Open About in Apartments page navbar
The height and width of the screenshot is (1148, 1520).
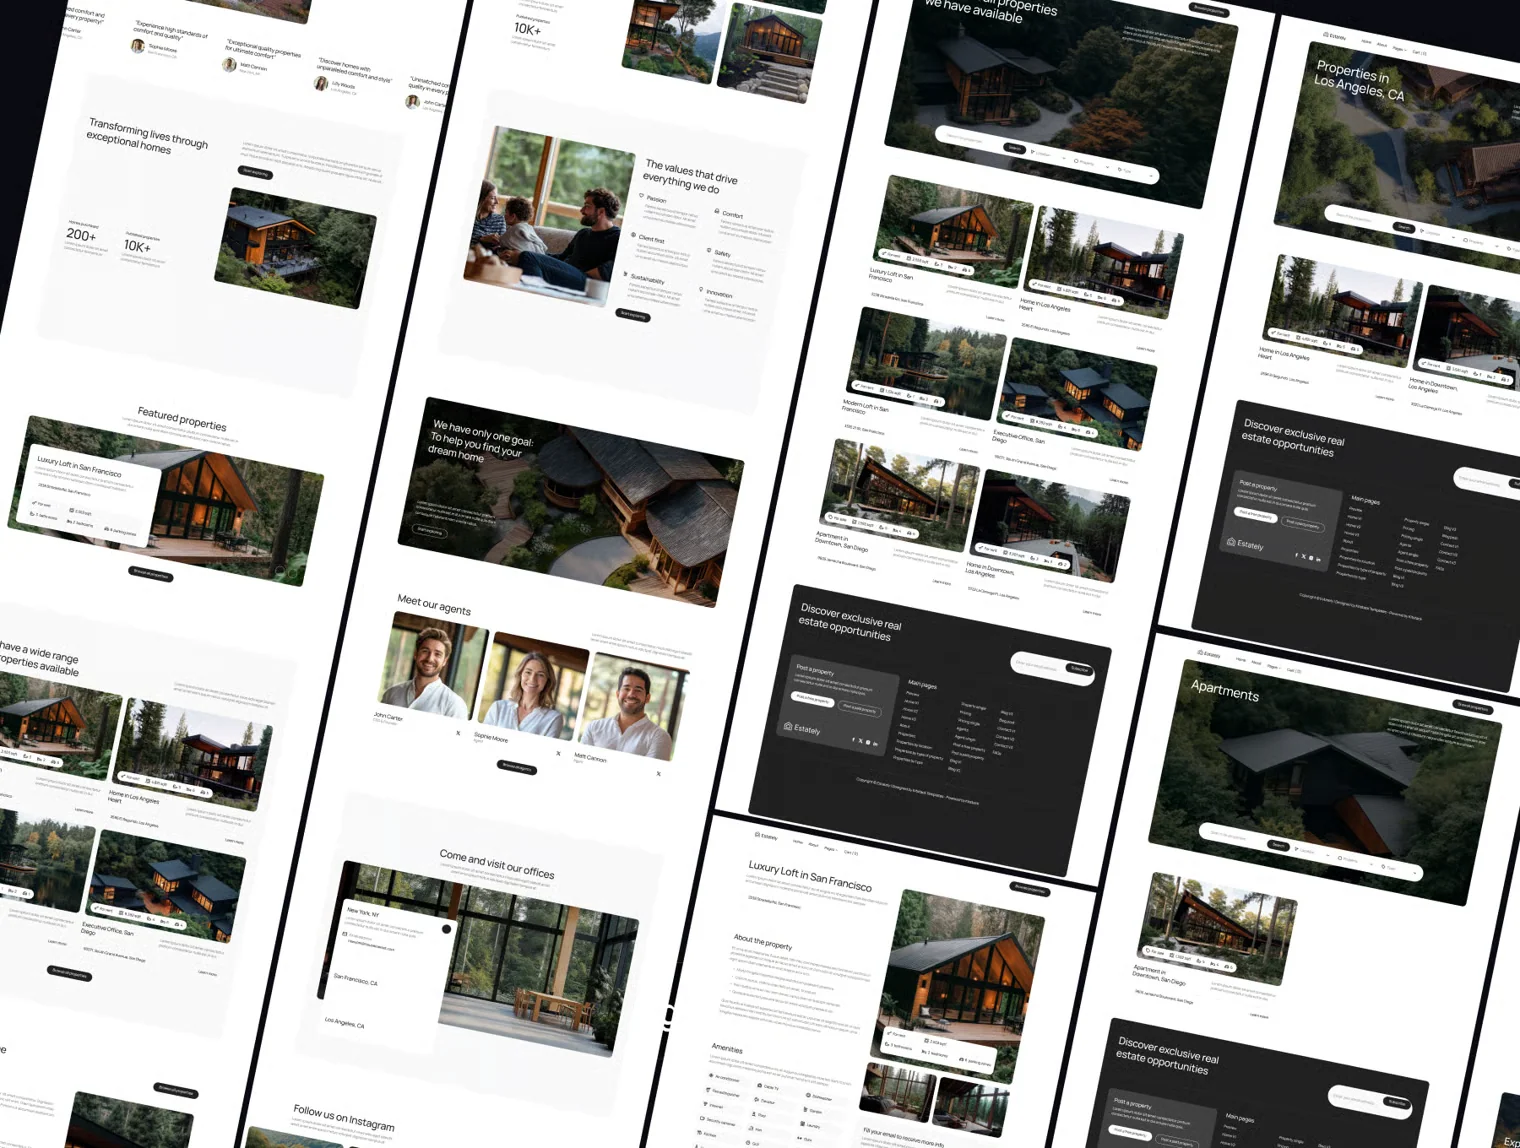coord(1257,663)
